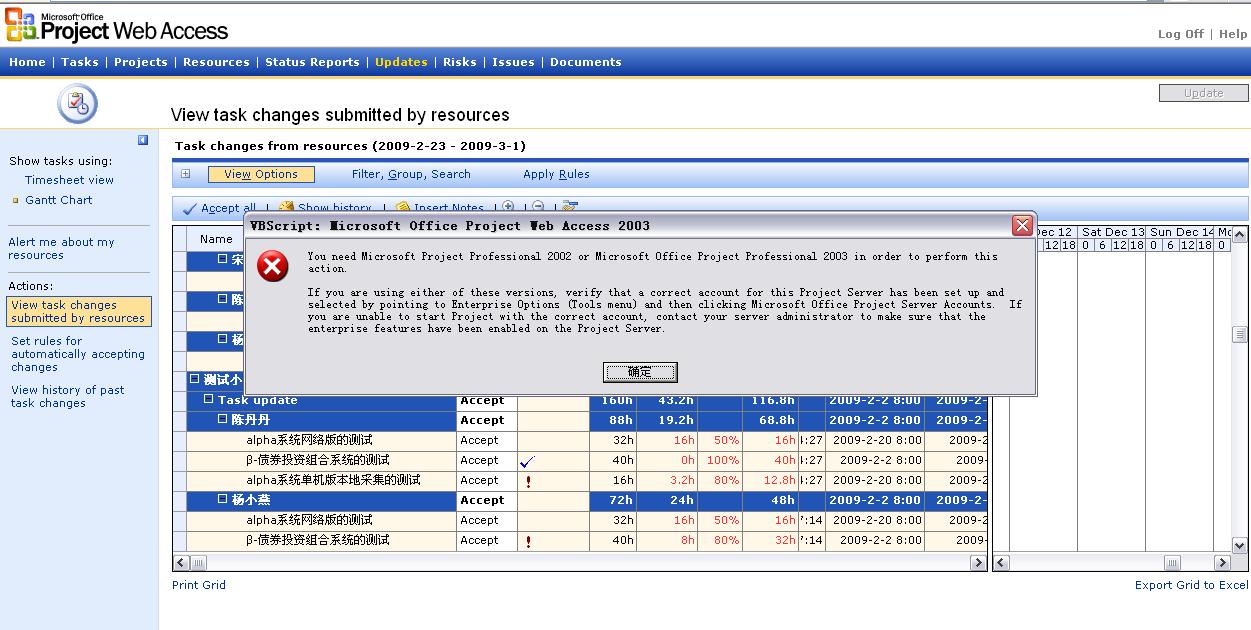
Task: Click the Accept all checkmark icon
Action: coord(190,208)
